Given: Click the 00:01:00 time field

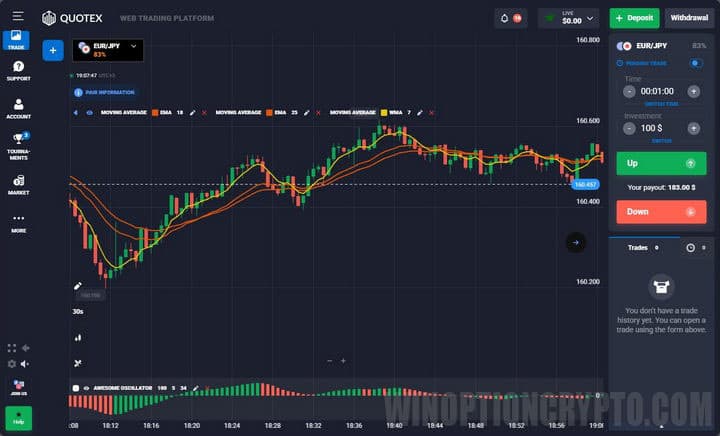Looking at the screenshot, I should pyautogui.click(x=657, y=91).
